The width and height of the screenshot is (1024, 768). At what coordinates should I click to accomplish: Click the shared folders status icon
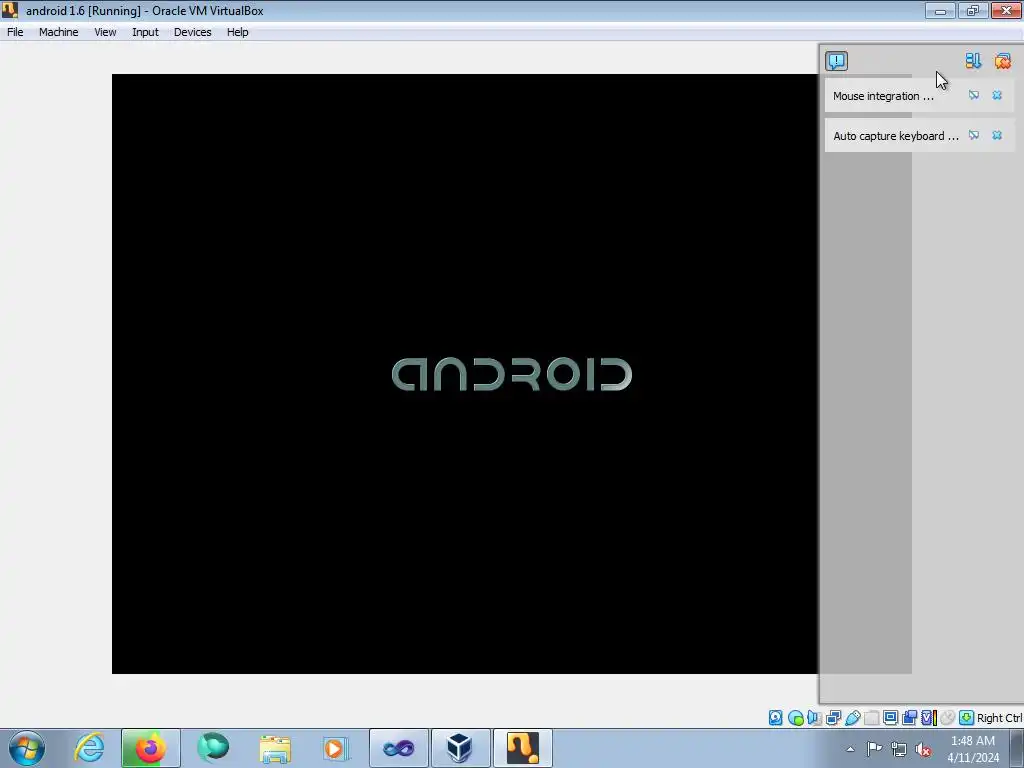tap(871, 718)
